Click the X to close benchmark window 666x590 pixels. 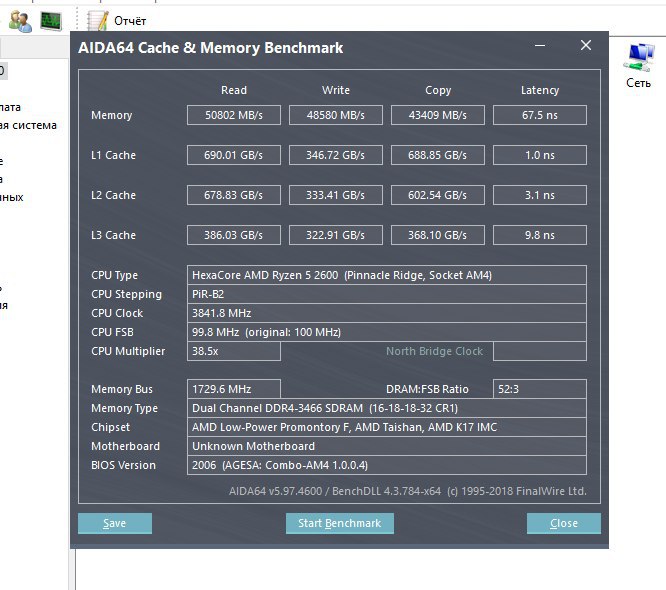click(x=586, y=45)
